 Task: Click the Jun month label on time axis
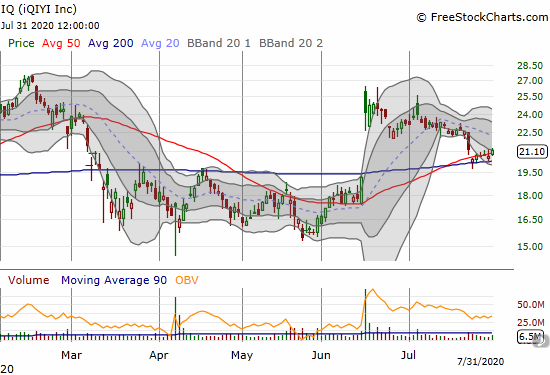point(321,355)
